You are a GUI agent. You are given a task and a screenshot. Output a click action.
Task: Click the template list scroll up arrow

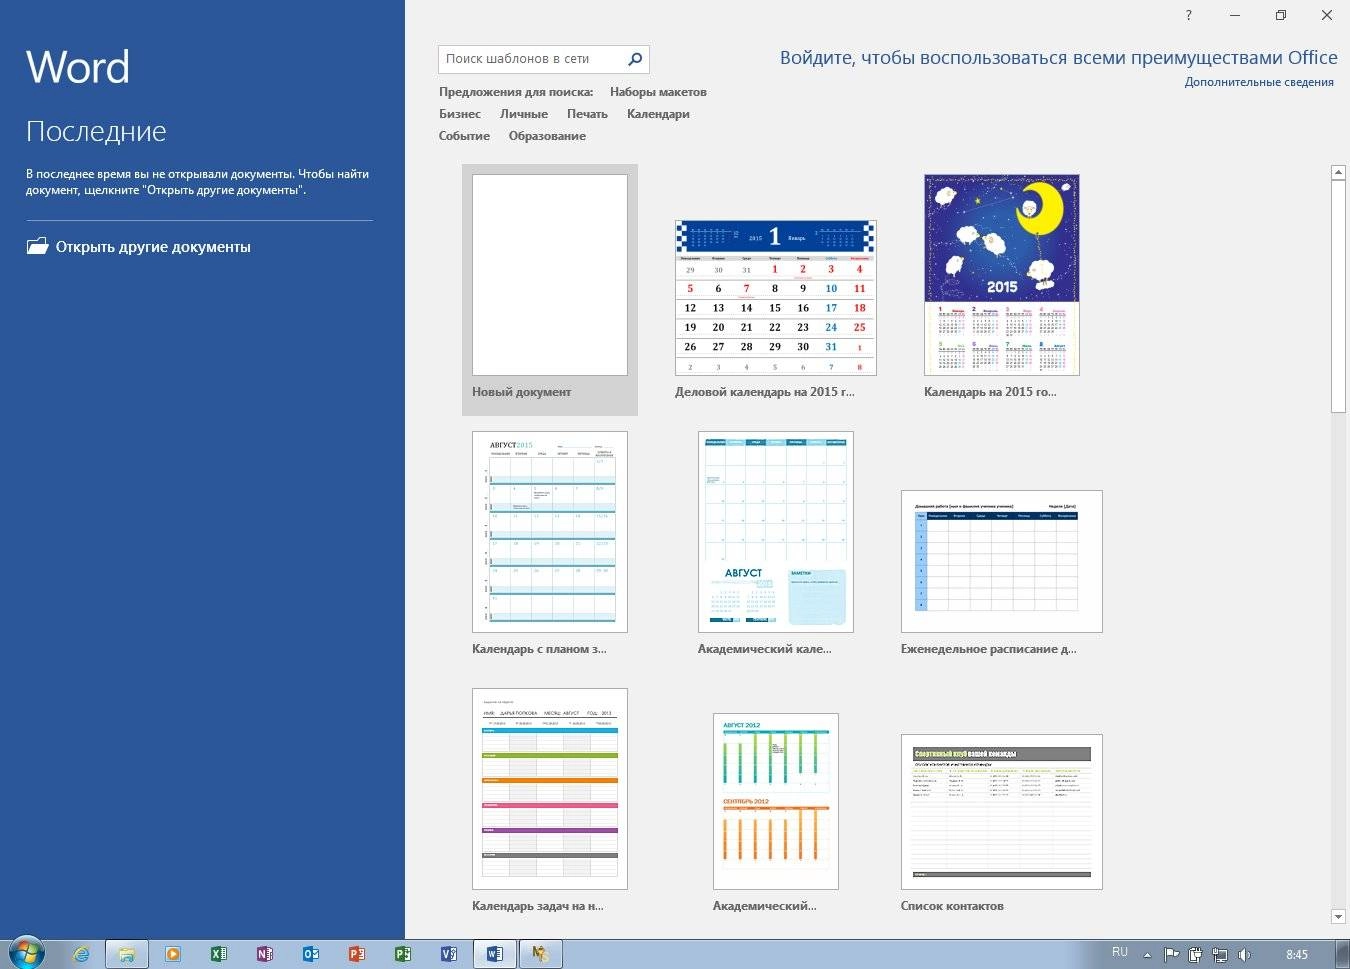point(1338,173)
